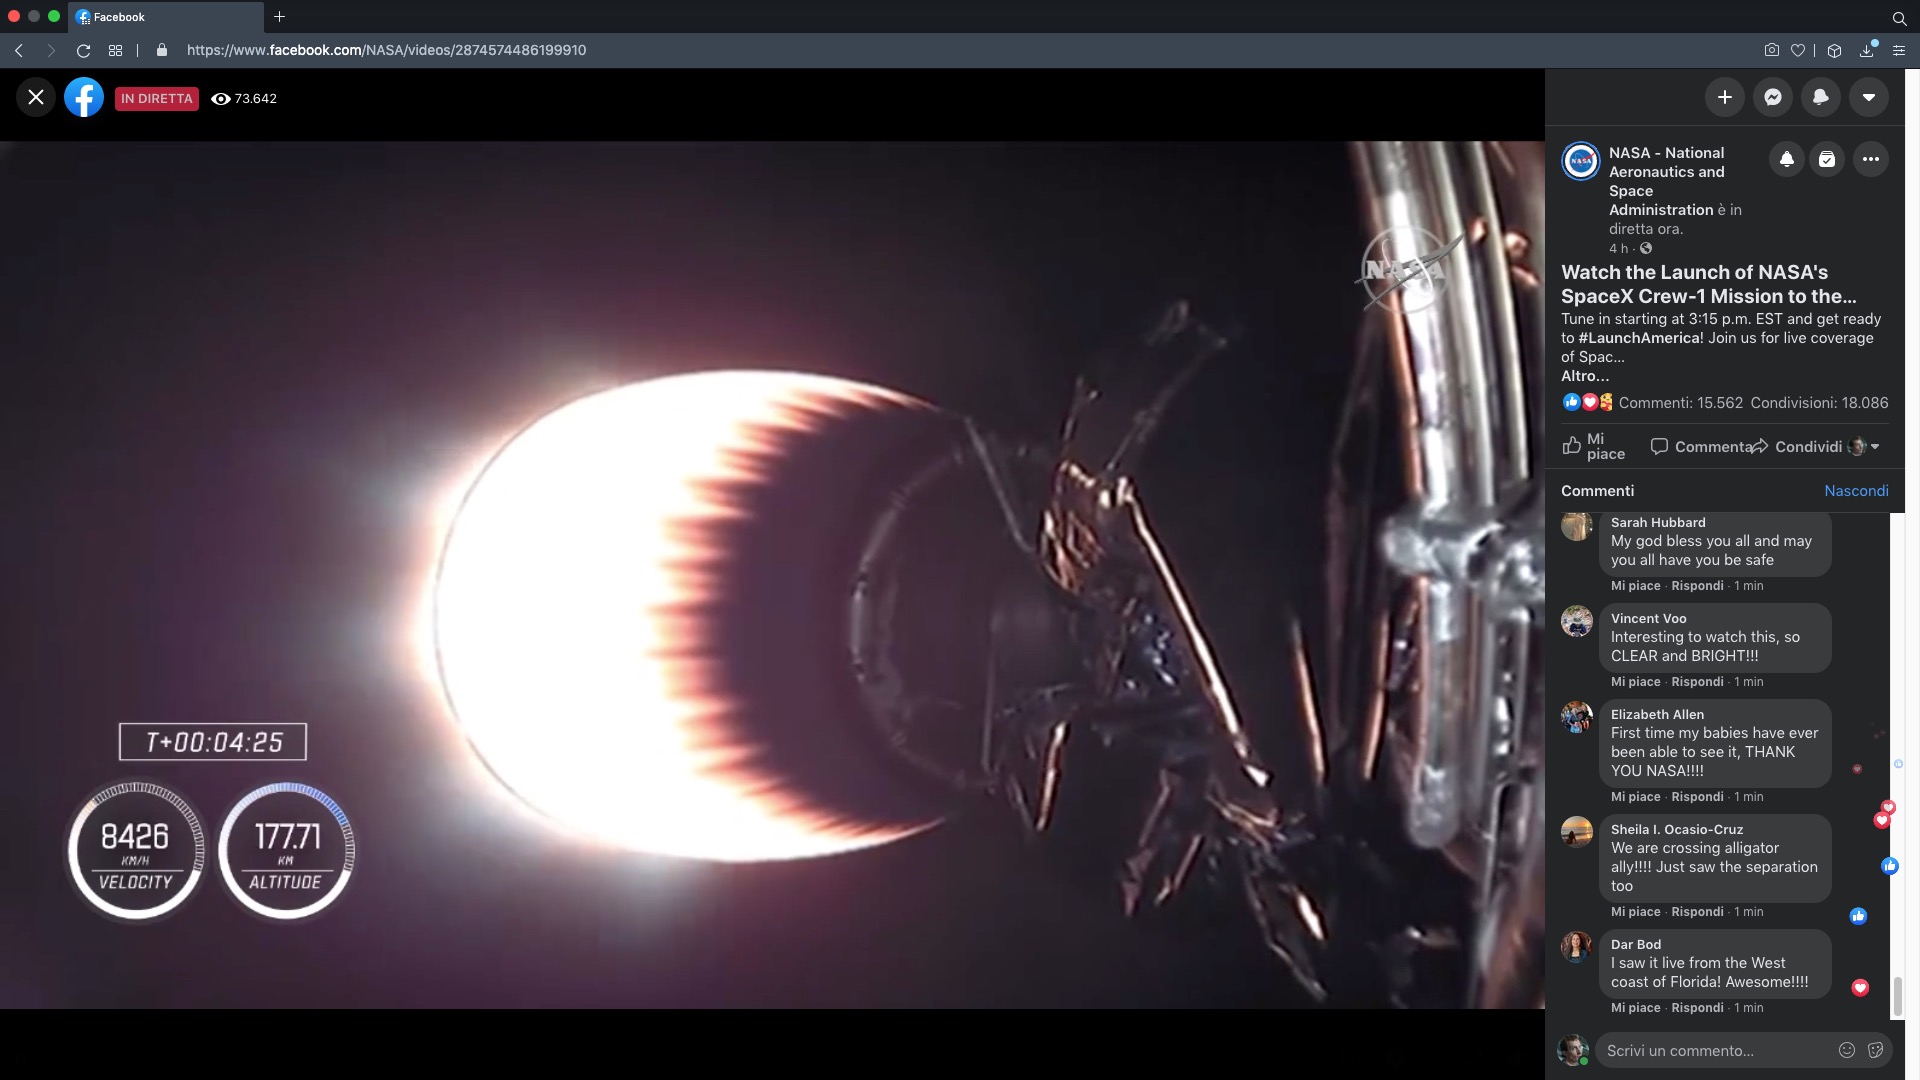Viewport: 1920px width, 1080px height.
Task: Open browser extensions cube icon
Action: (x=1834, y=50)
